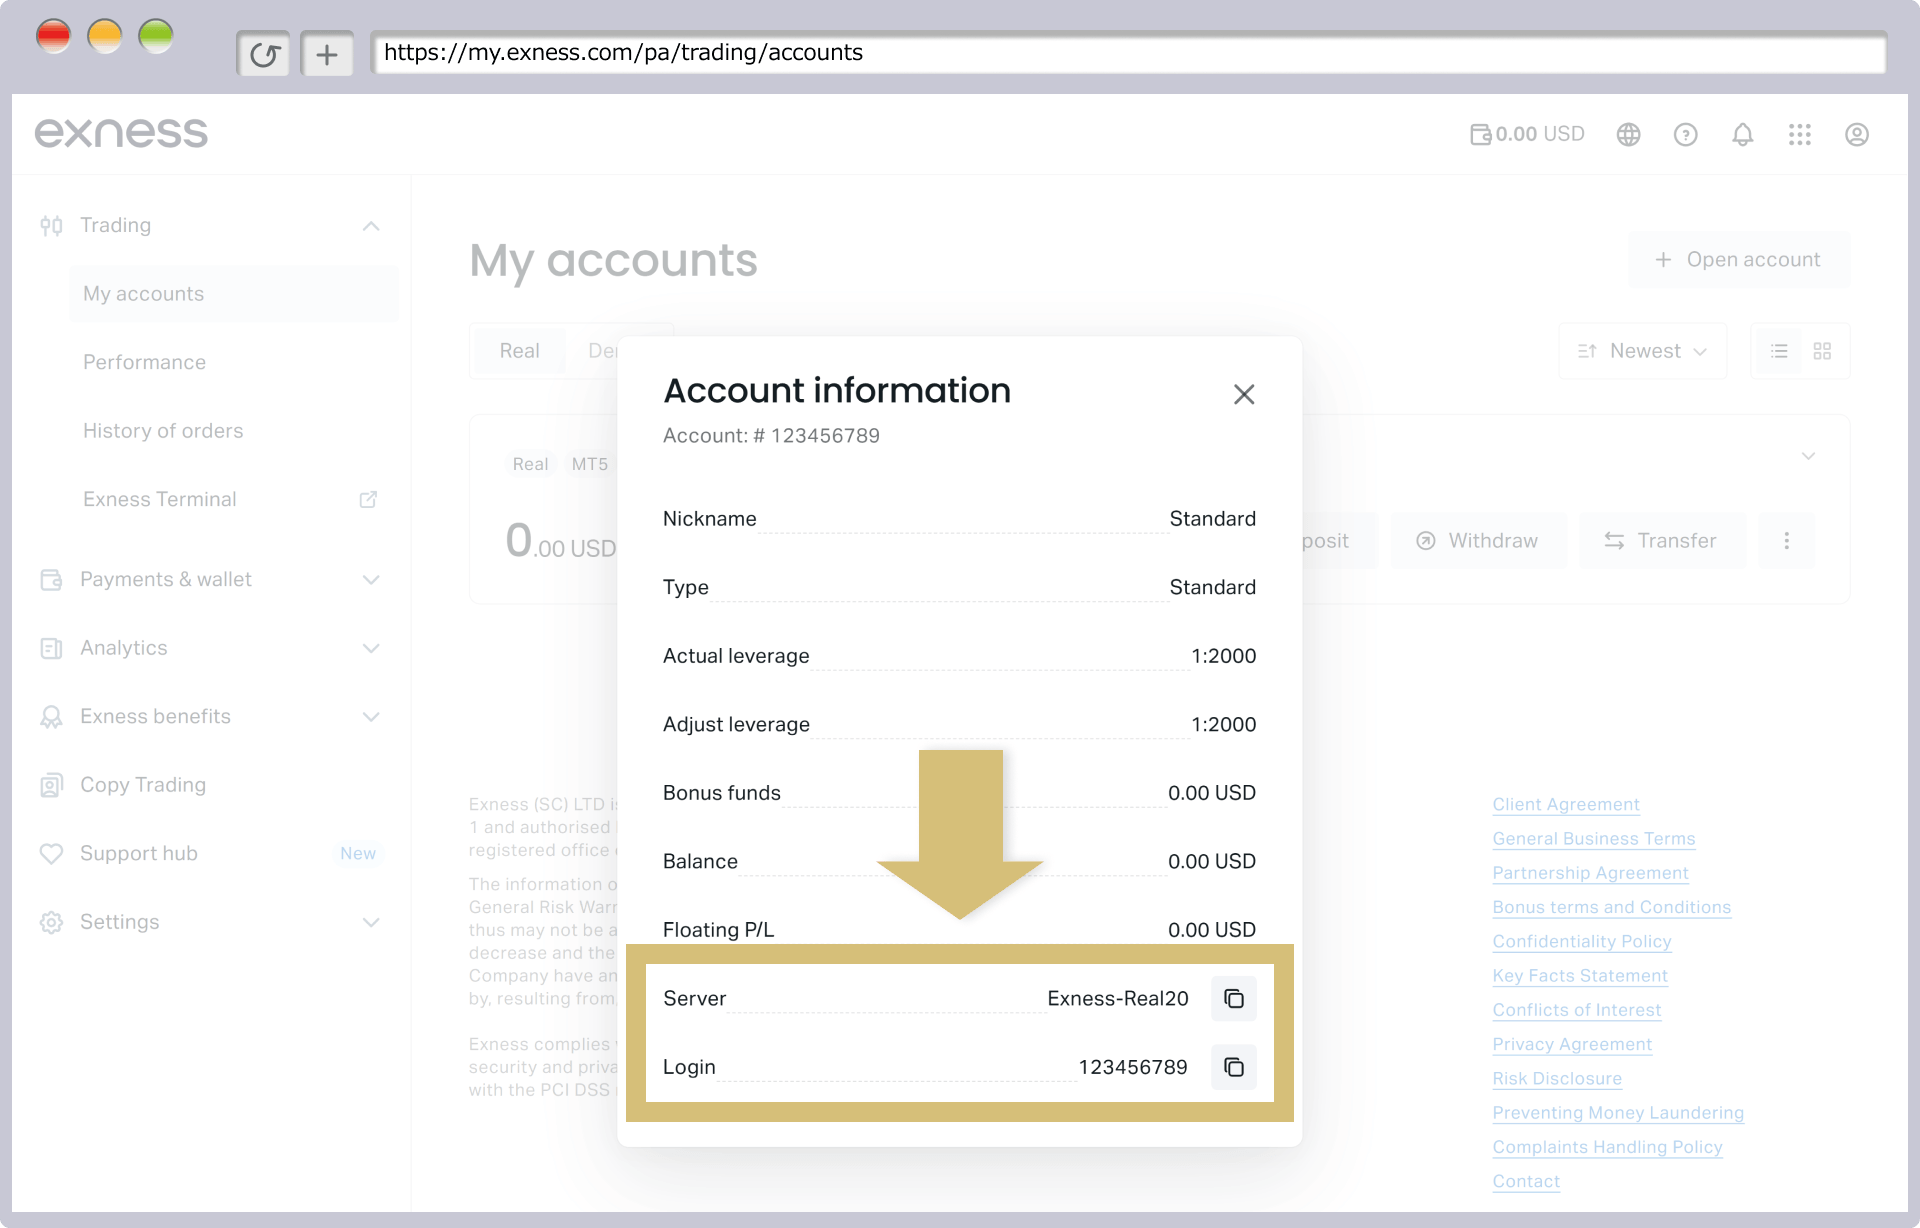The image size is (1920, 1228).
Task: Open the Key Facts Statement link
Action: (x=1580, y=976)
